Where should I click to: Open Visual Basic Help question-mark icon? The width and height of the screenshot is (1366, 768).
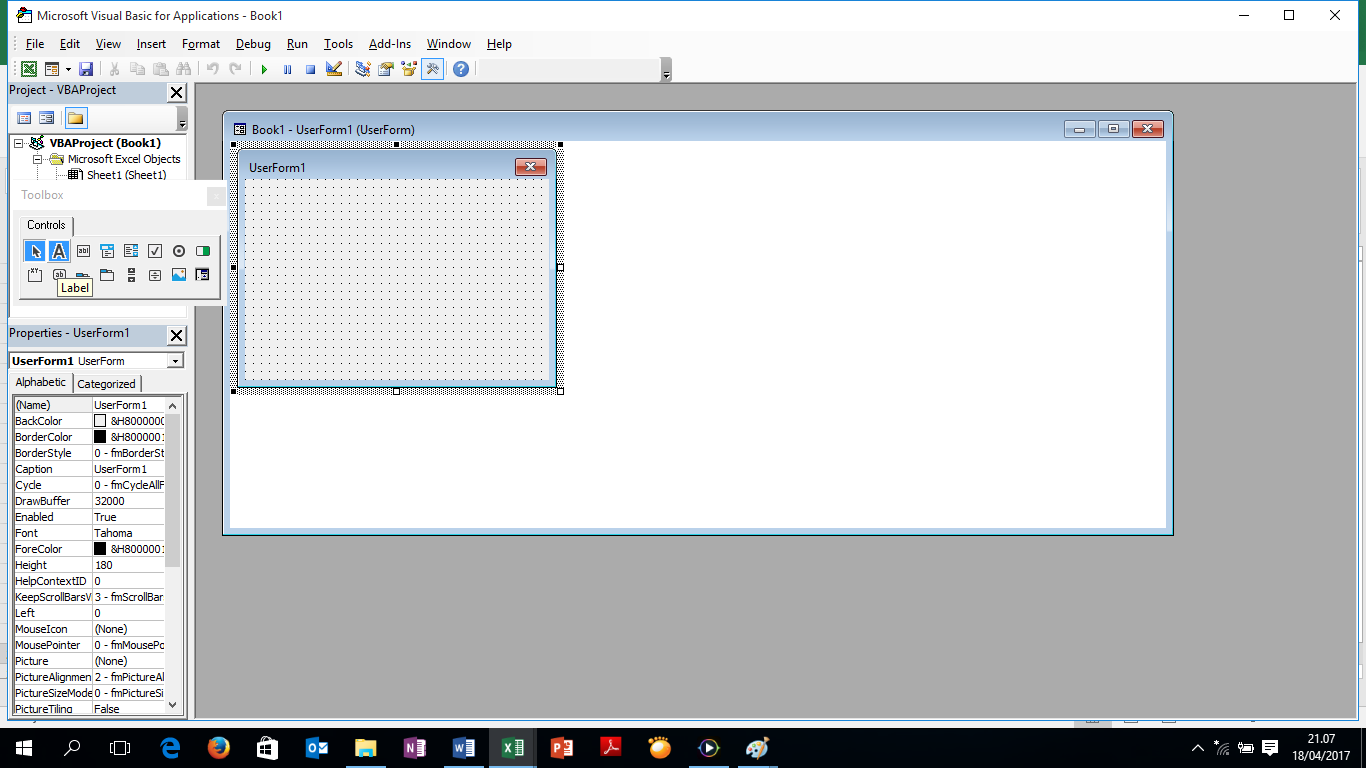tap(460, 69)
